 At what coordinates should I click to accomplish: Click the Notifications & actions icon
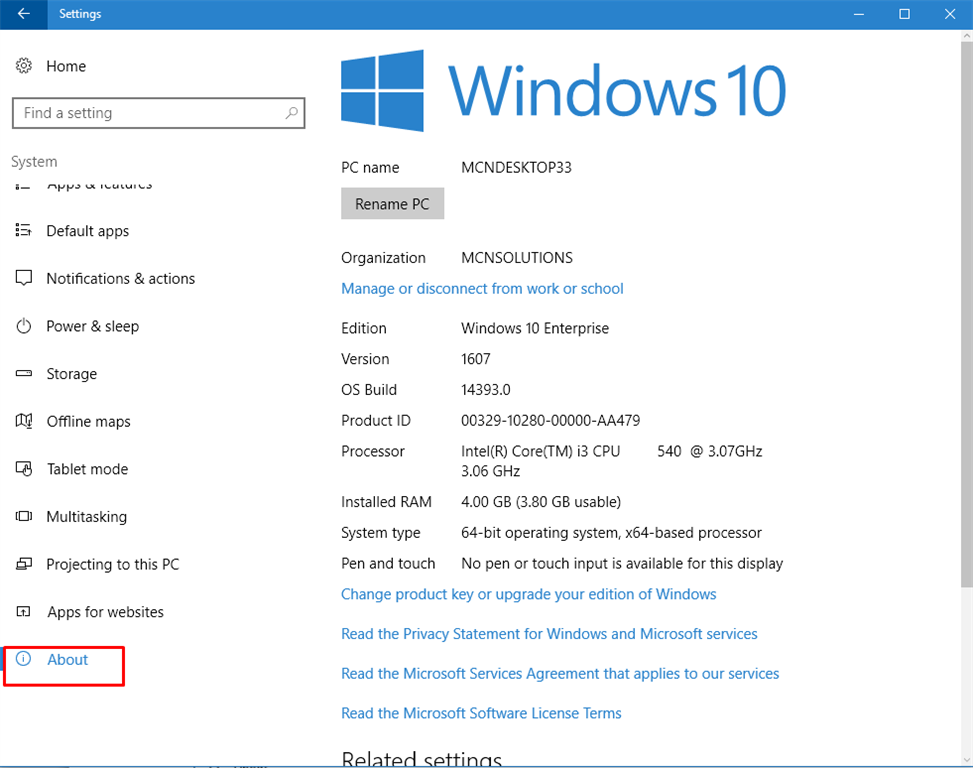(x=24, y=278)
